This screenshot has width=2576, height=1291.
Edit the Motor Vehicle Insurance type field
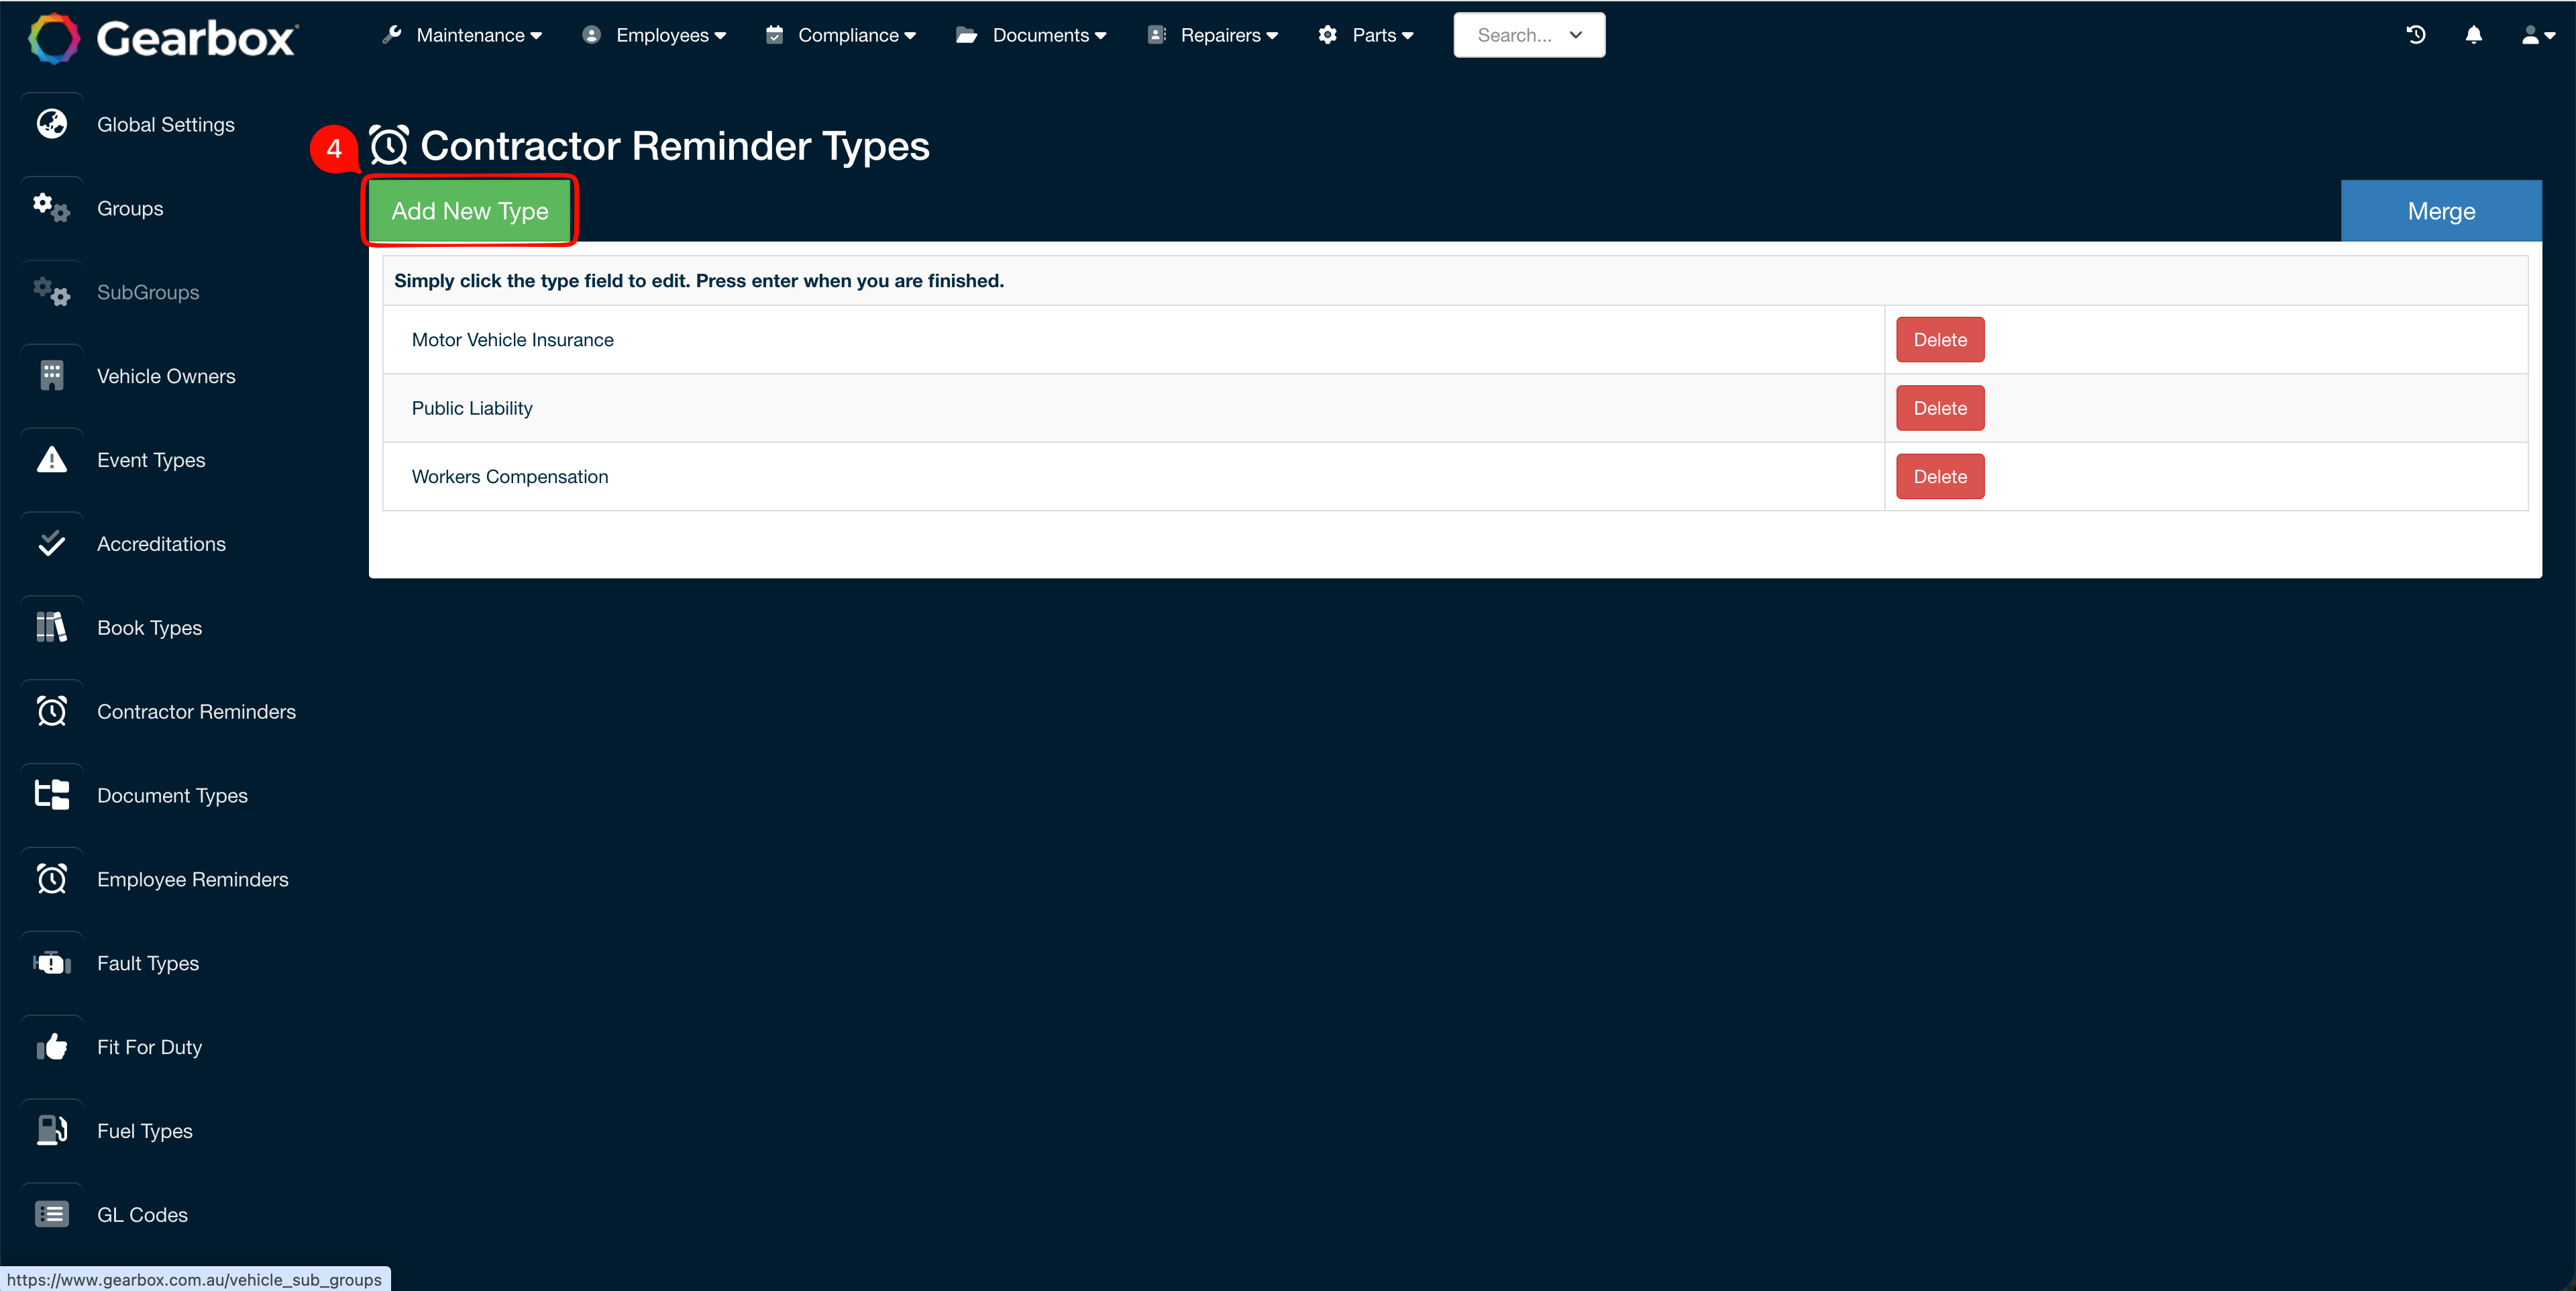(x=1133, y=340)
